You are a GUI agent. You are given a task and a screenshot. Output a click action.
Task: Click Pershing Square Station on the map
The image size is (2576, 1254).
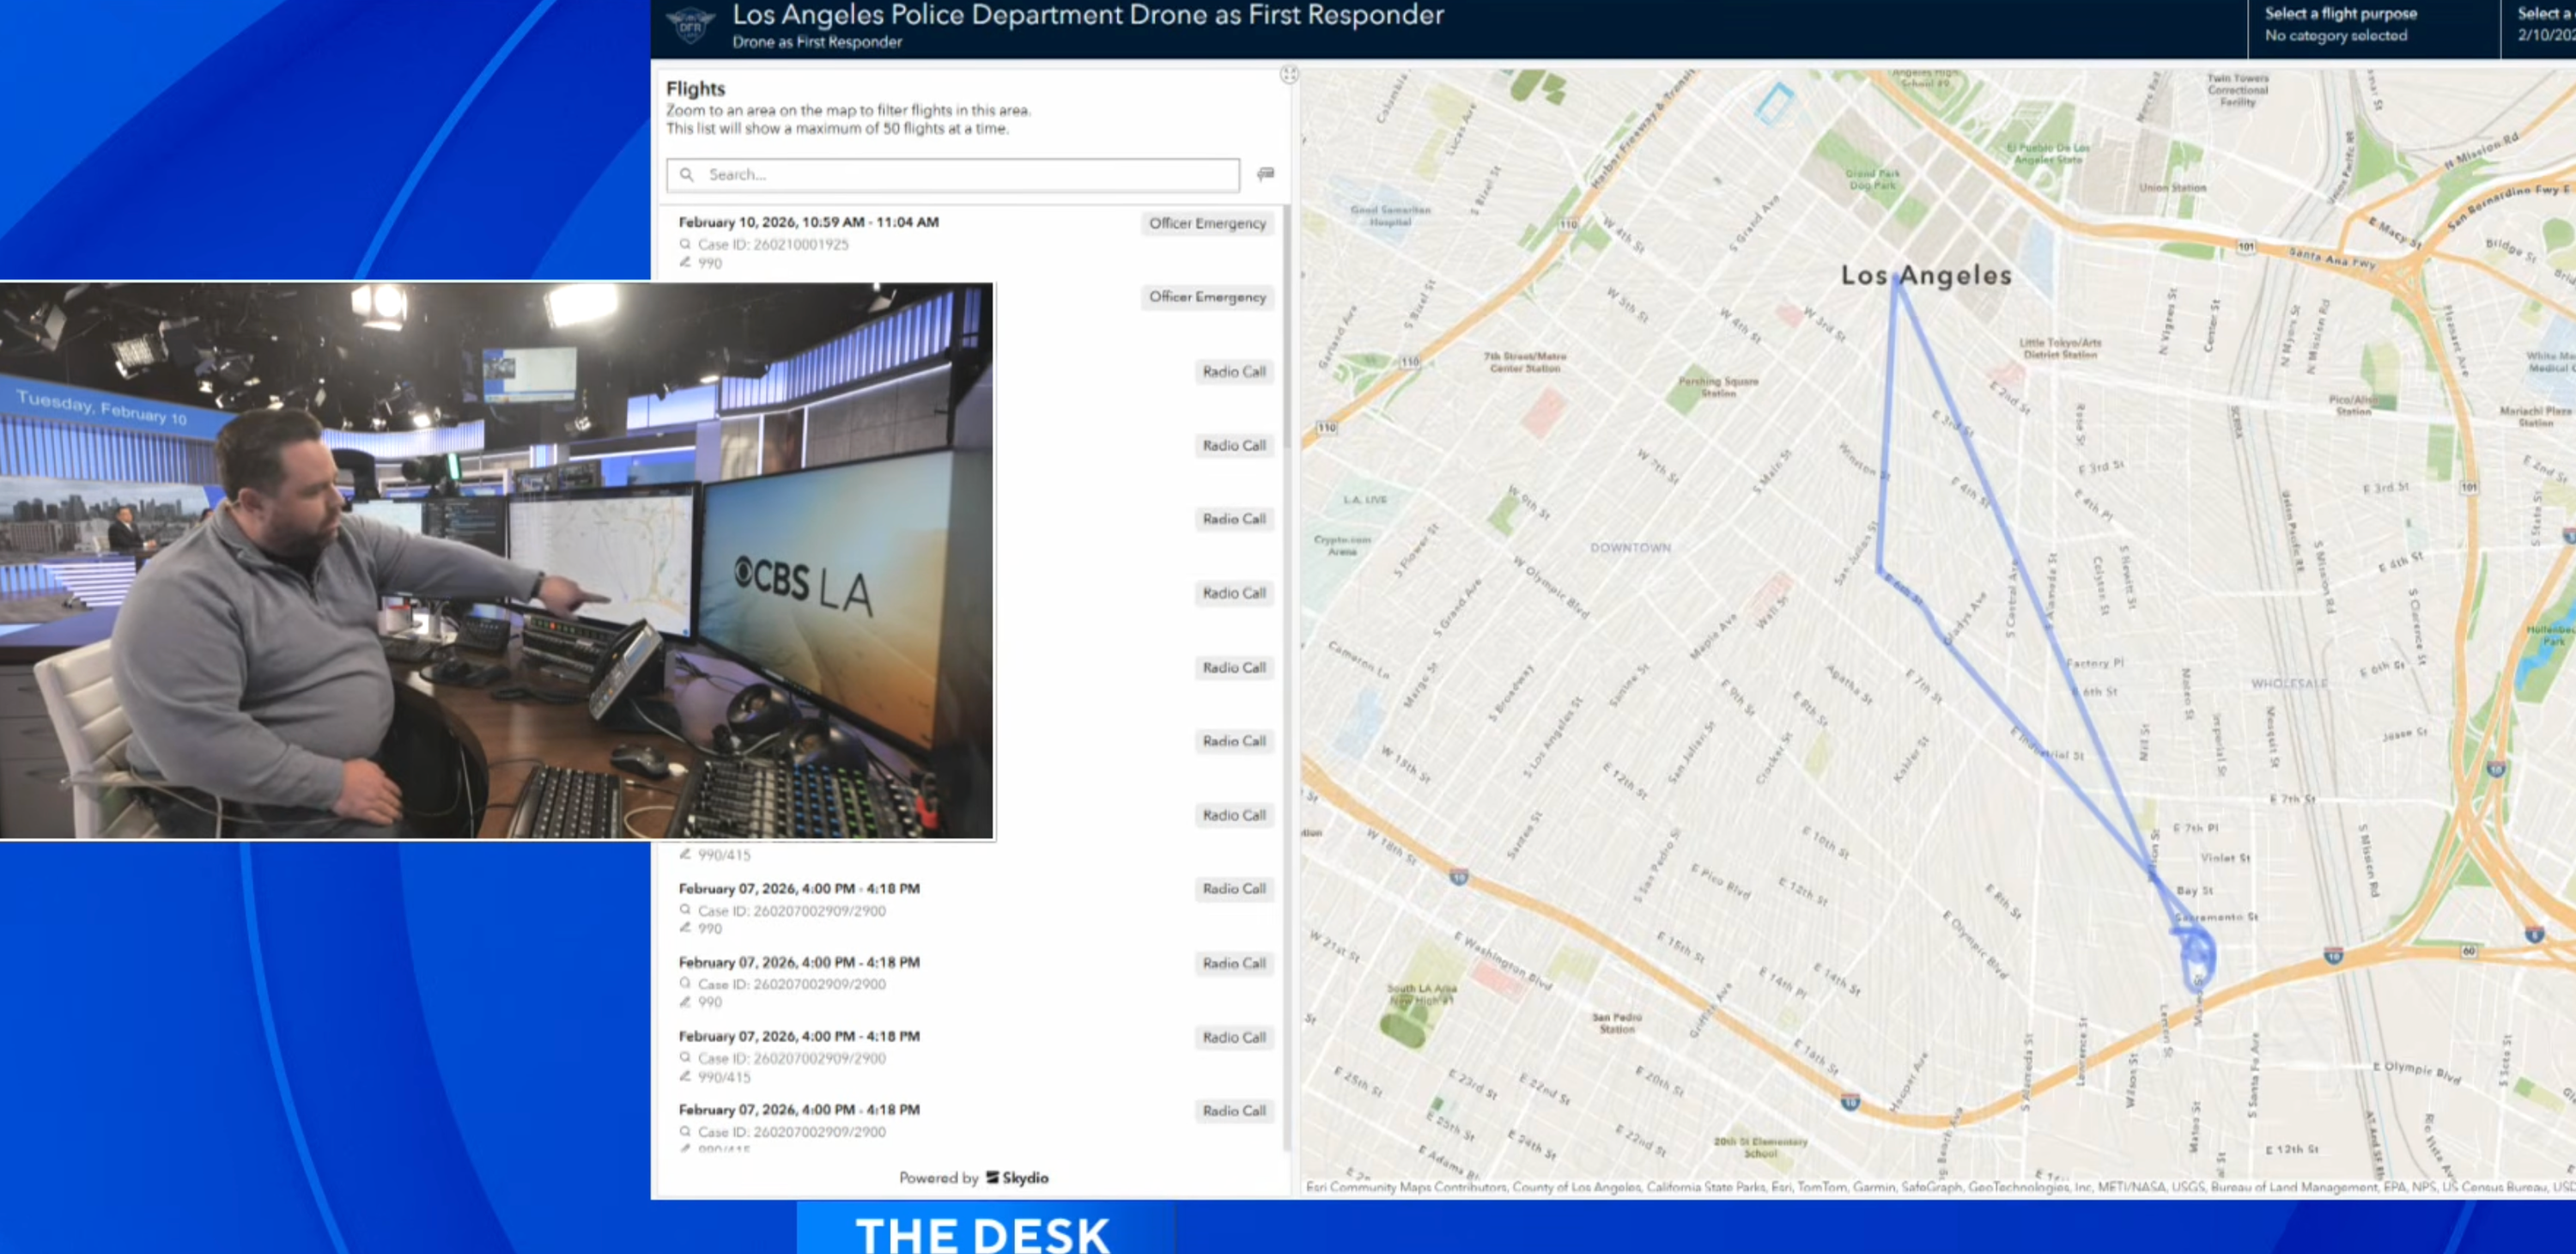1718,387
